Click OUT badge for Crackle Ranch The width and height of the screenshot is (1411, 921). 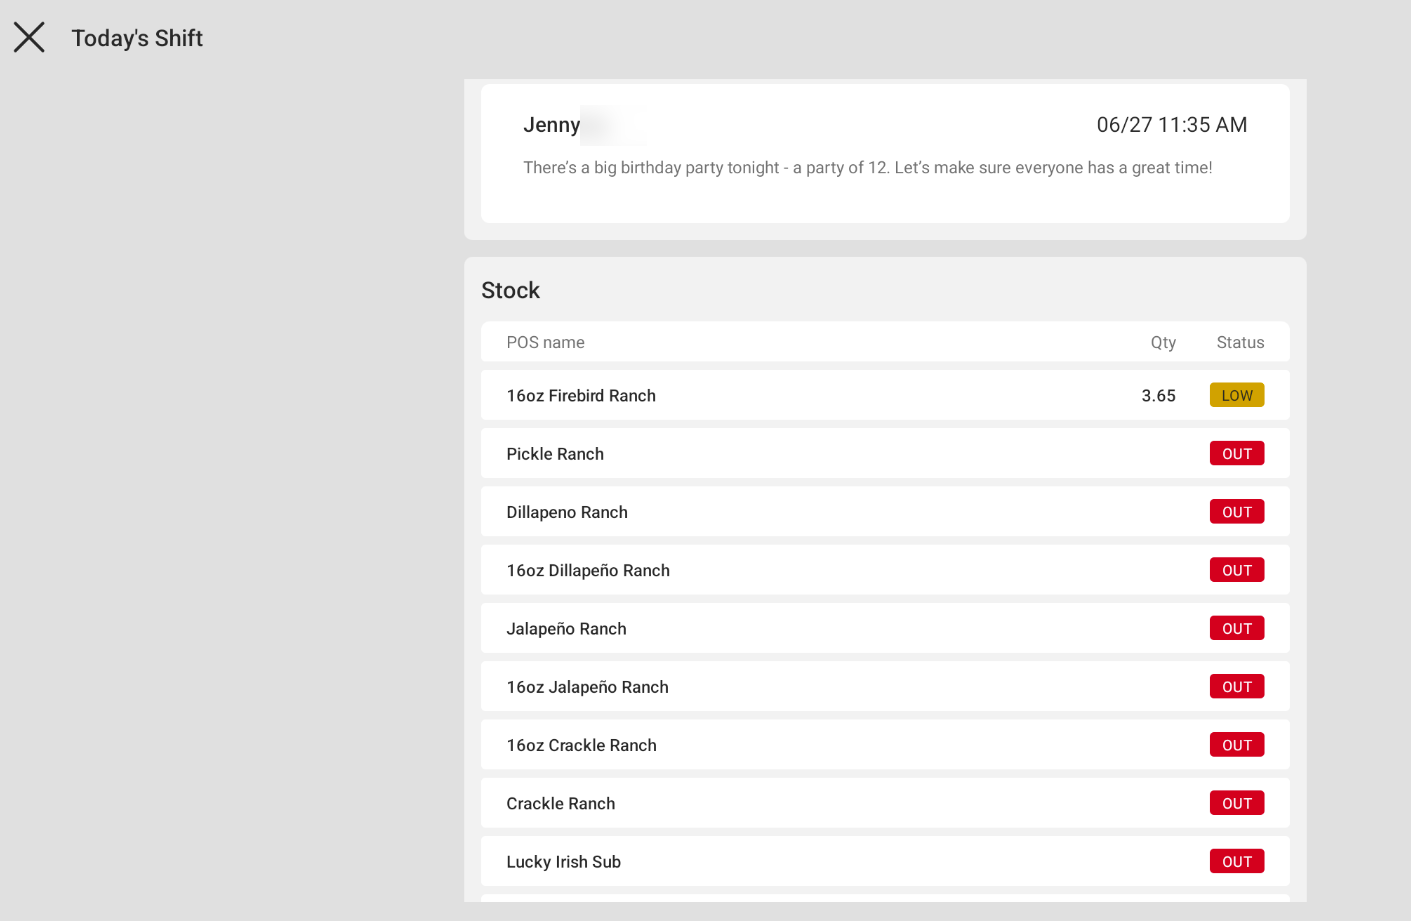(1237, 803)
